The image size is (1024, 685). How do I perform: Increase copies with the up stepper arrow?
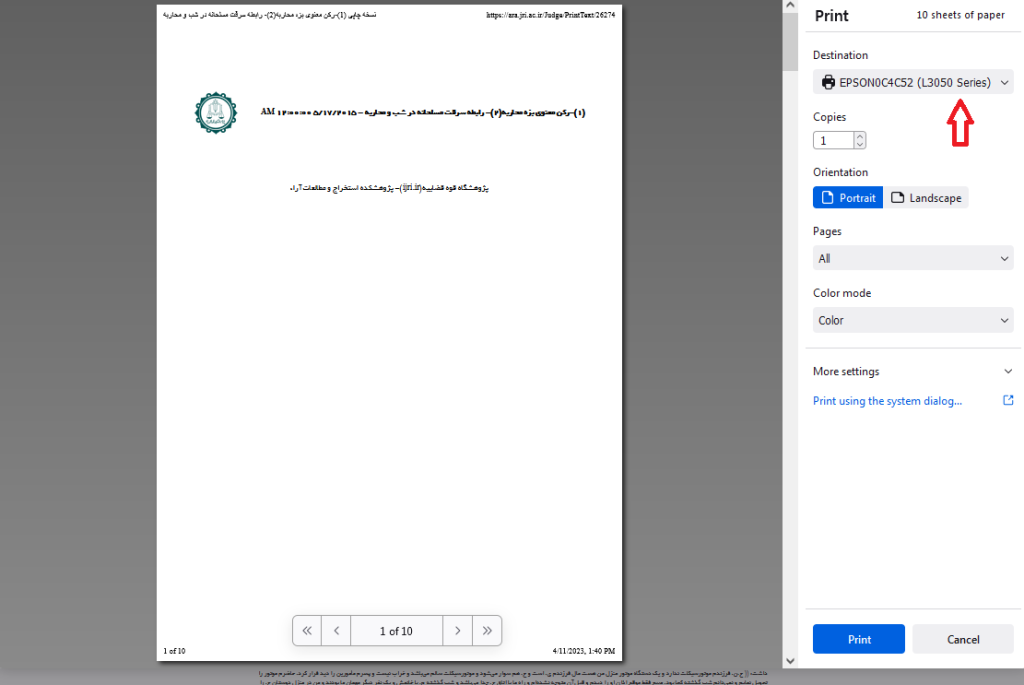pos(860,136)
